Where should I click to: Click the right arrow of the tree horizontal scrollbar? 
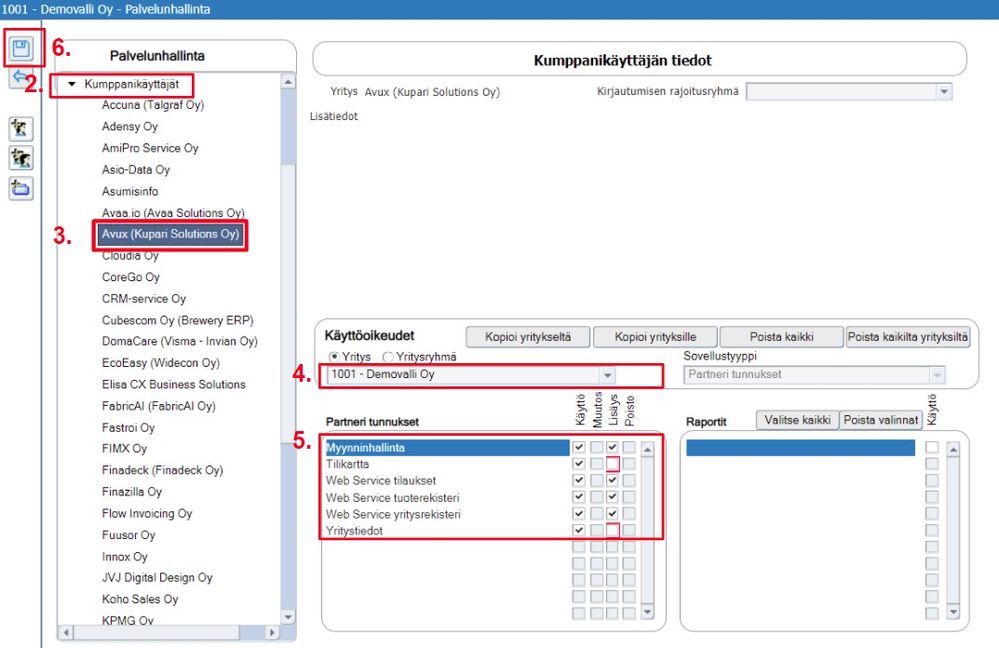coord(272,633)
